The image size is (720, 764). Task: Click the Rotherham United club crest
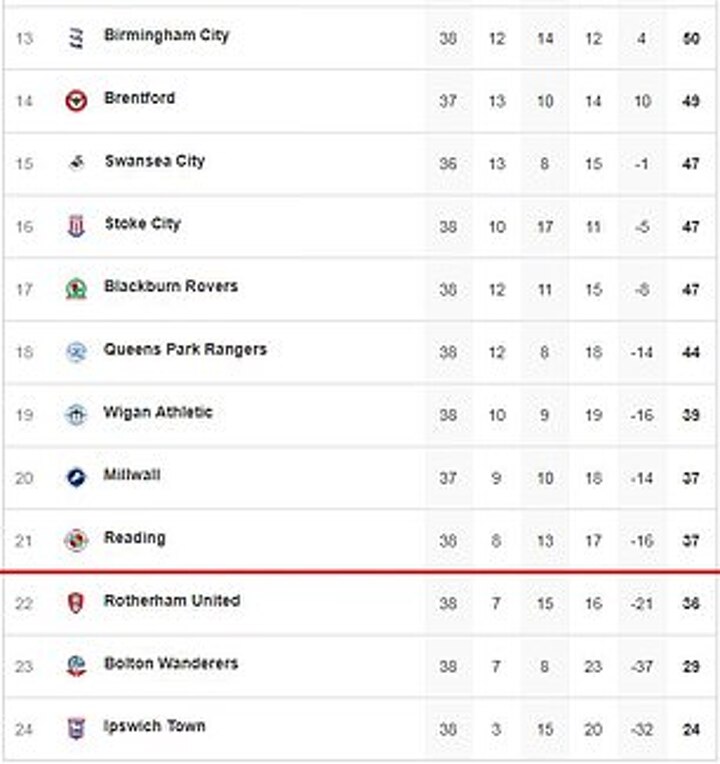tap(76, 603)
